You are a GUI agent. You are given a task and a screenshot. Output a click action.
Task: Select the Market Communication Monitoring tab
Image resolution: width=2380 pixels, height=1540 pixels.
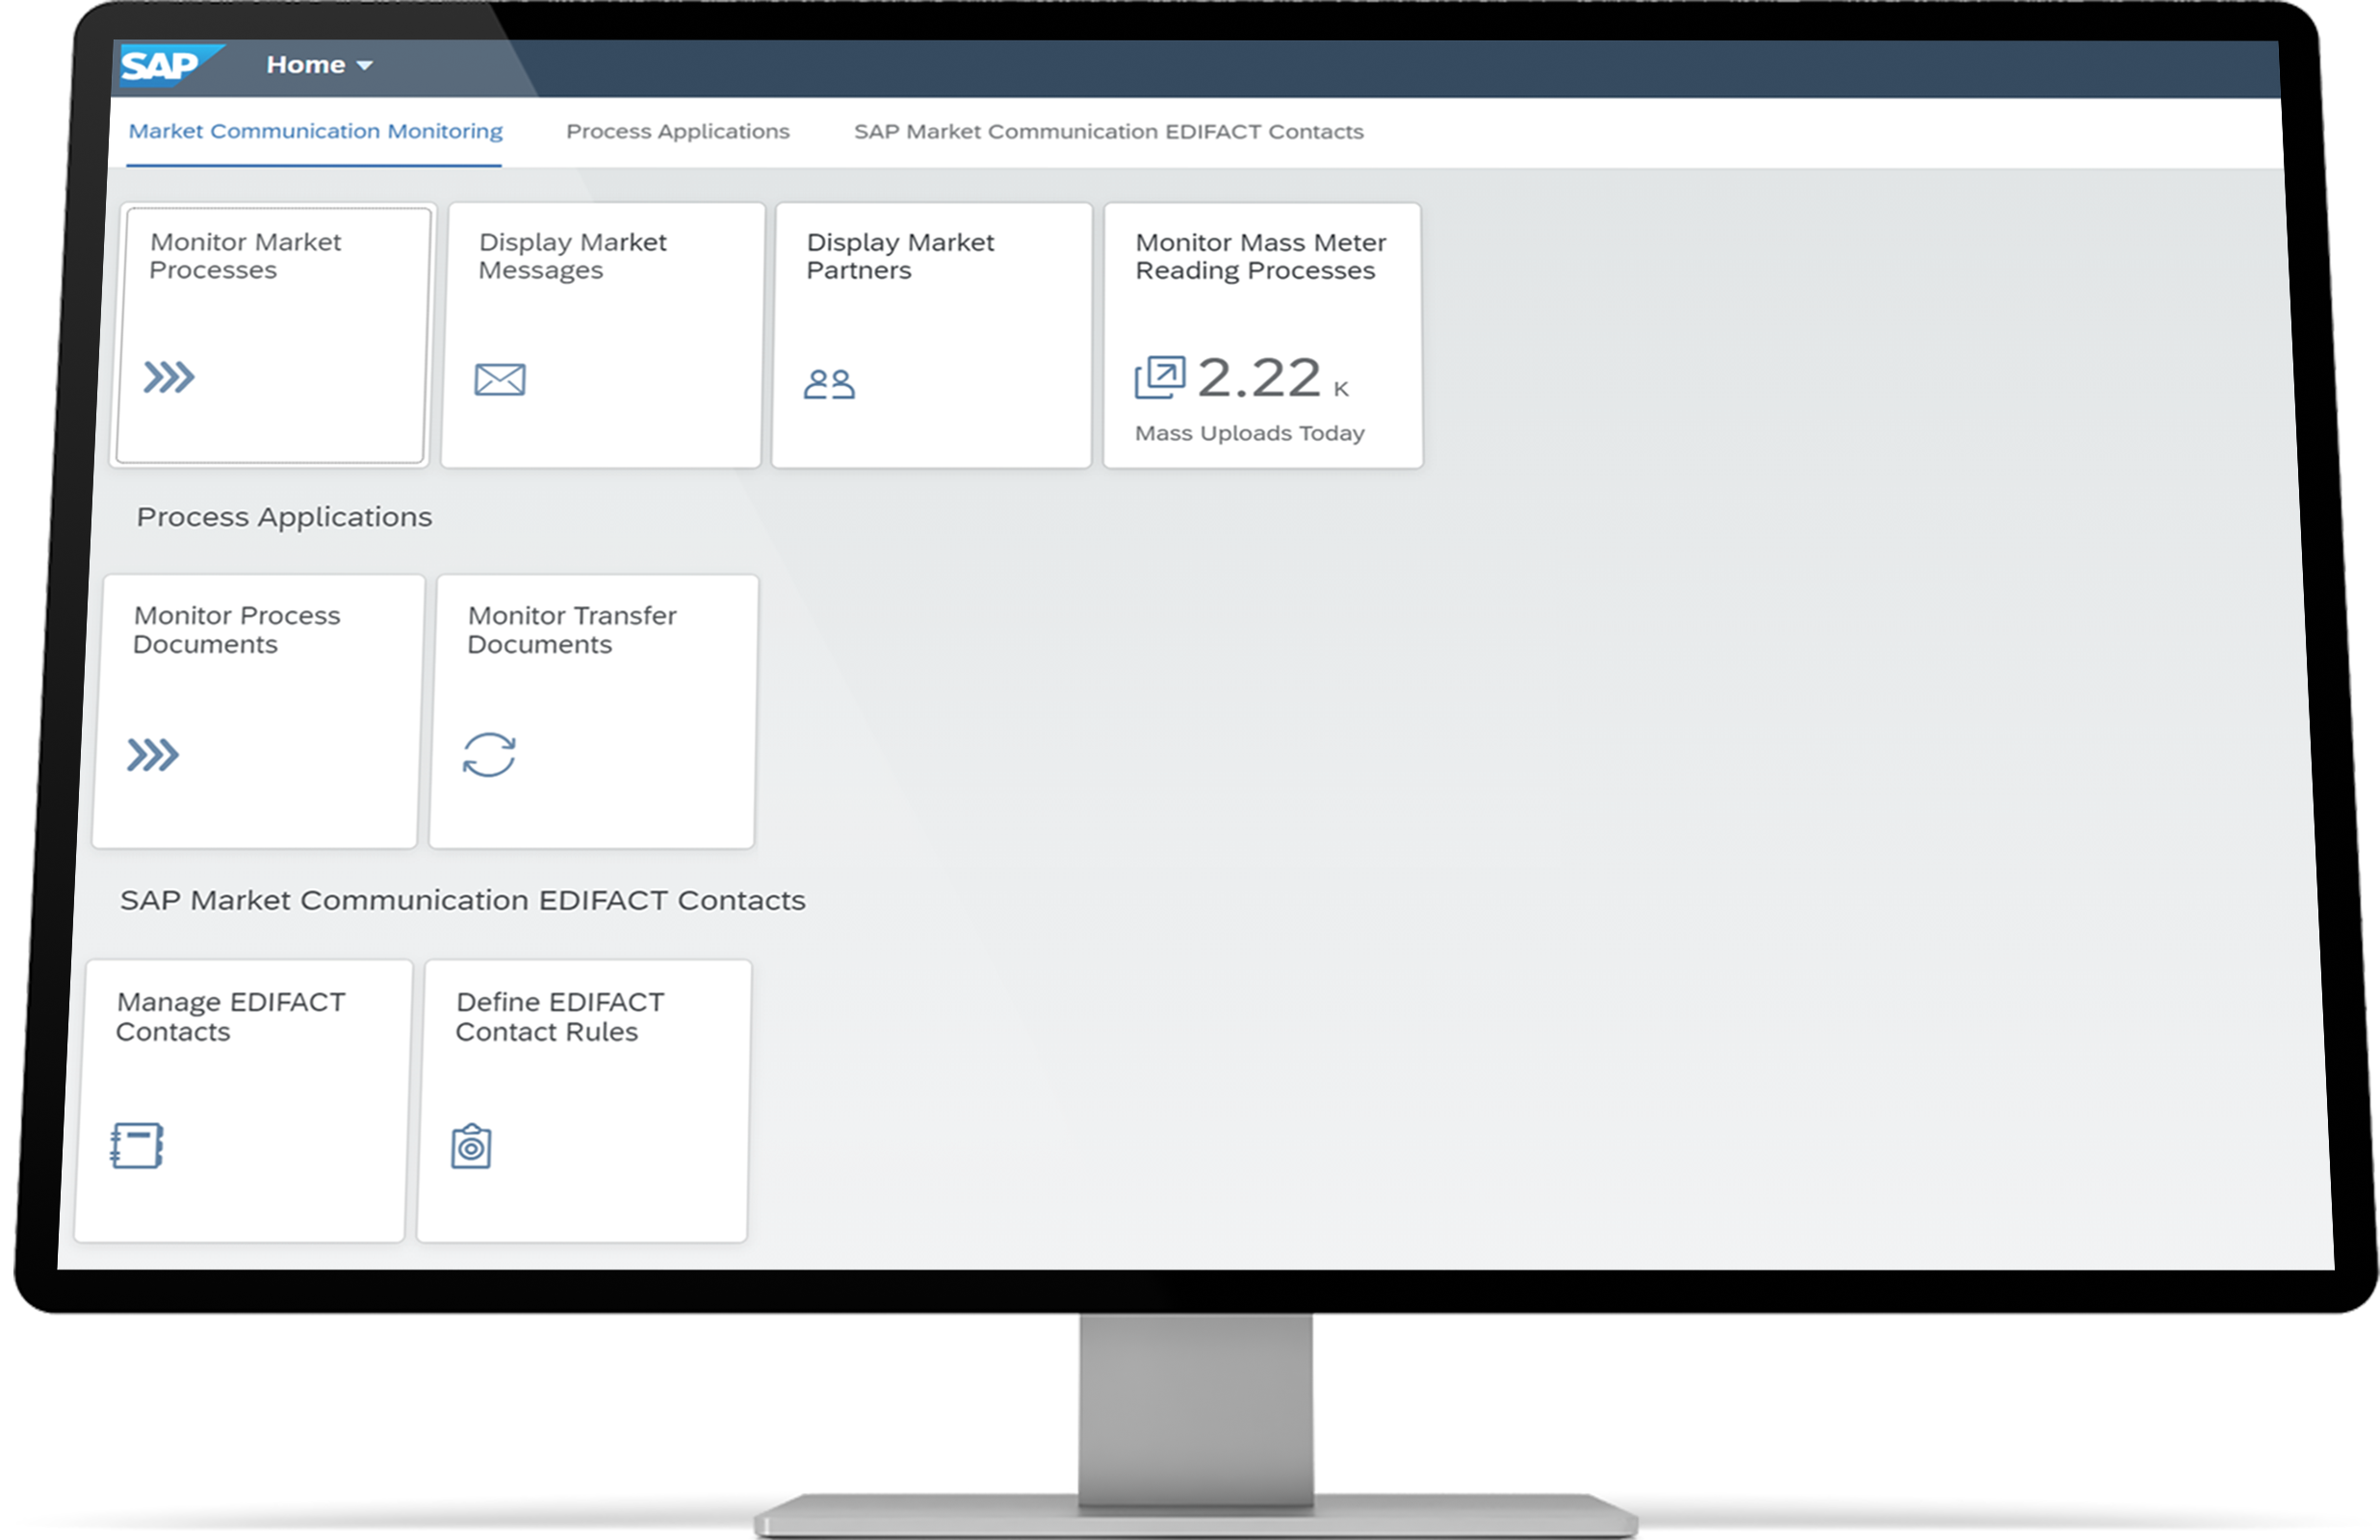315,131
